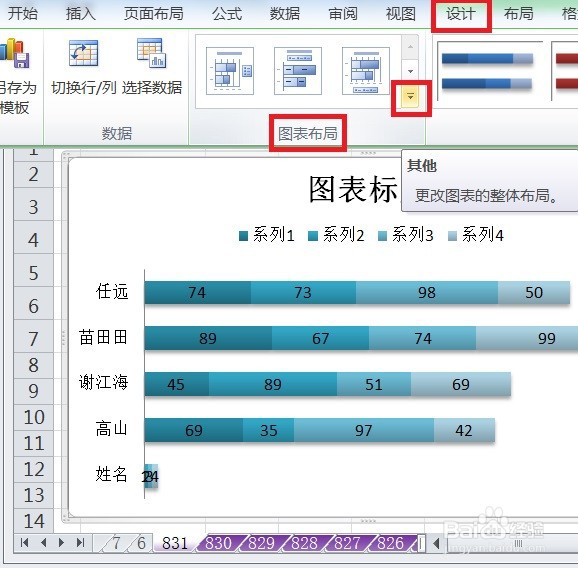Click the 任远 axis label
Screen dimensions: 578x568
(x=112, y=292)
